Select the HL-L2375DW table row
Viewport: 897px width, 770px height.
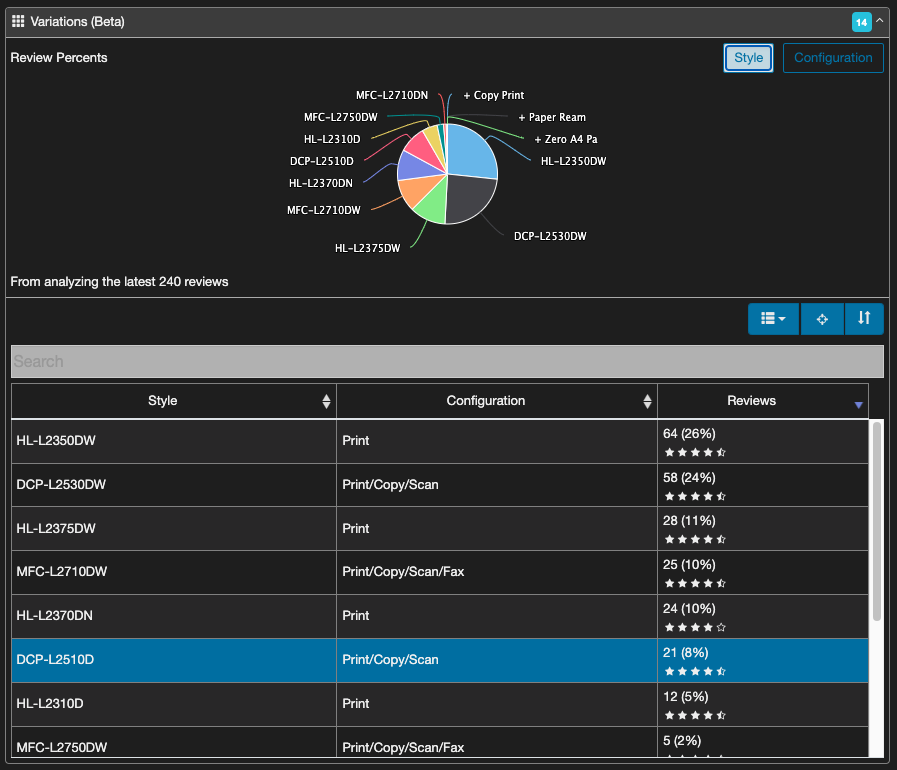coord(440,529)
